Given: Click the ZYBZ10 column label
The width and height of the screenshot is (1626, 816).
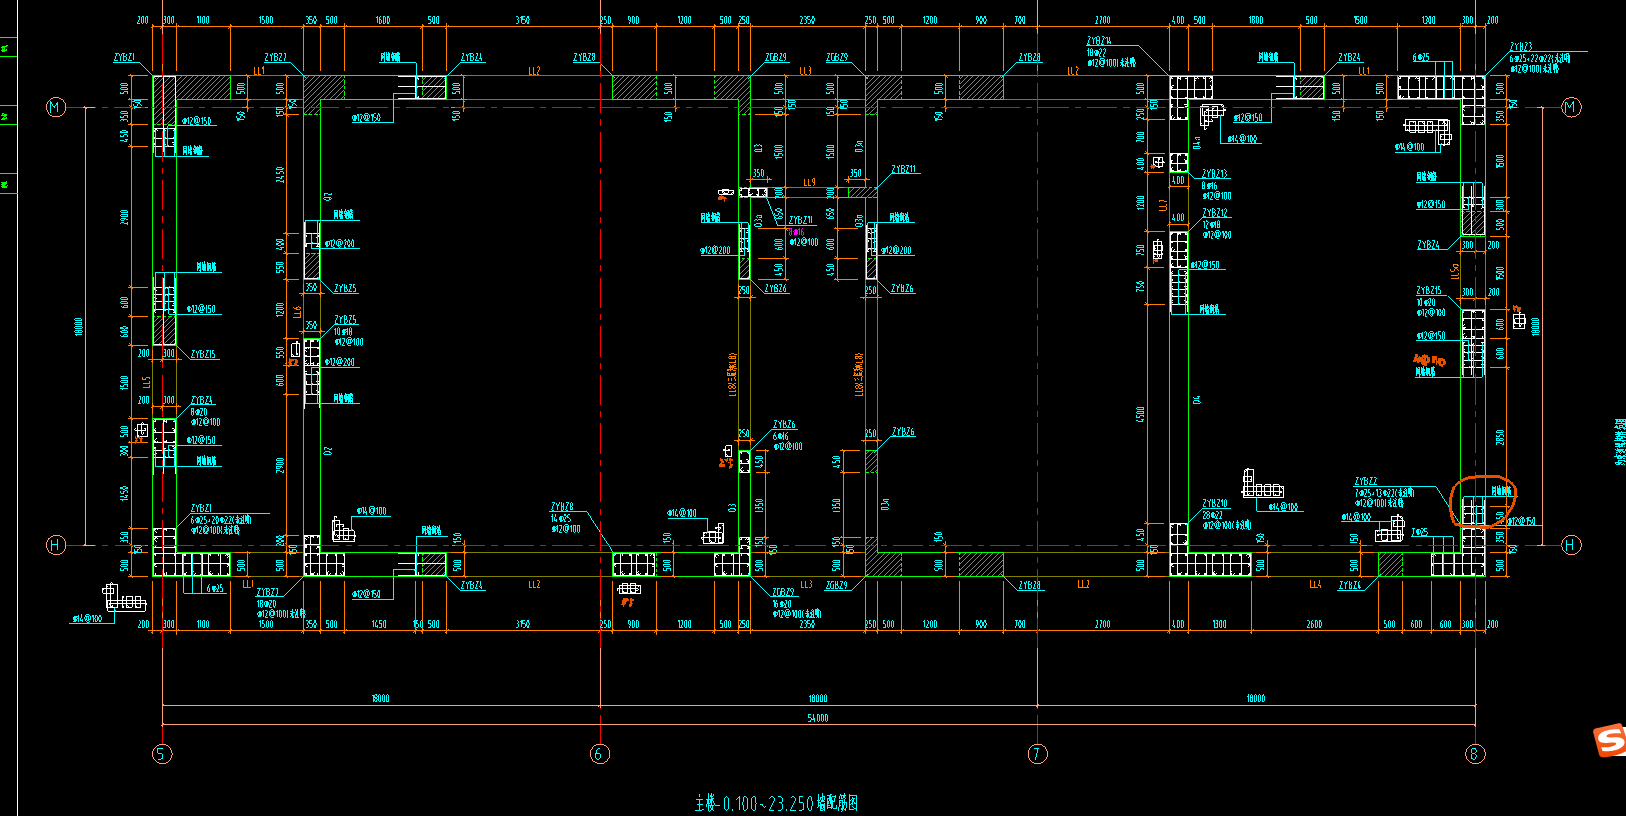Looking at the screenshot, I should point(1215,504).
